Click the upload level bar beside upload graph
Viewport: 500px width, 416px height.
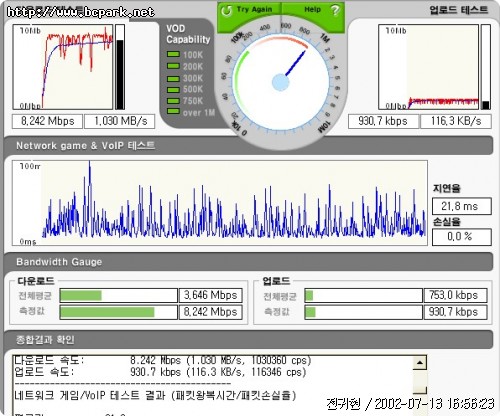(486, 67)
